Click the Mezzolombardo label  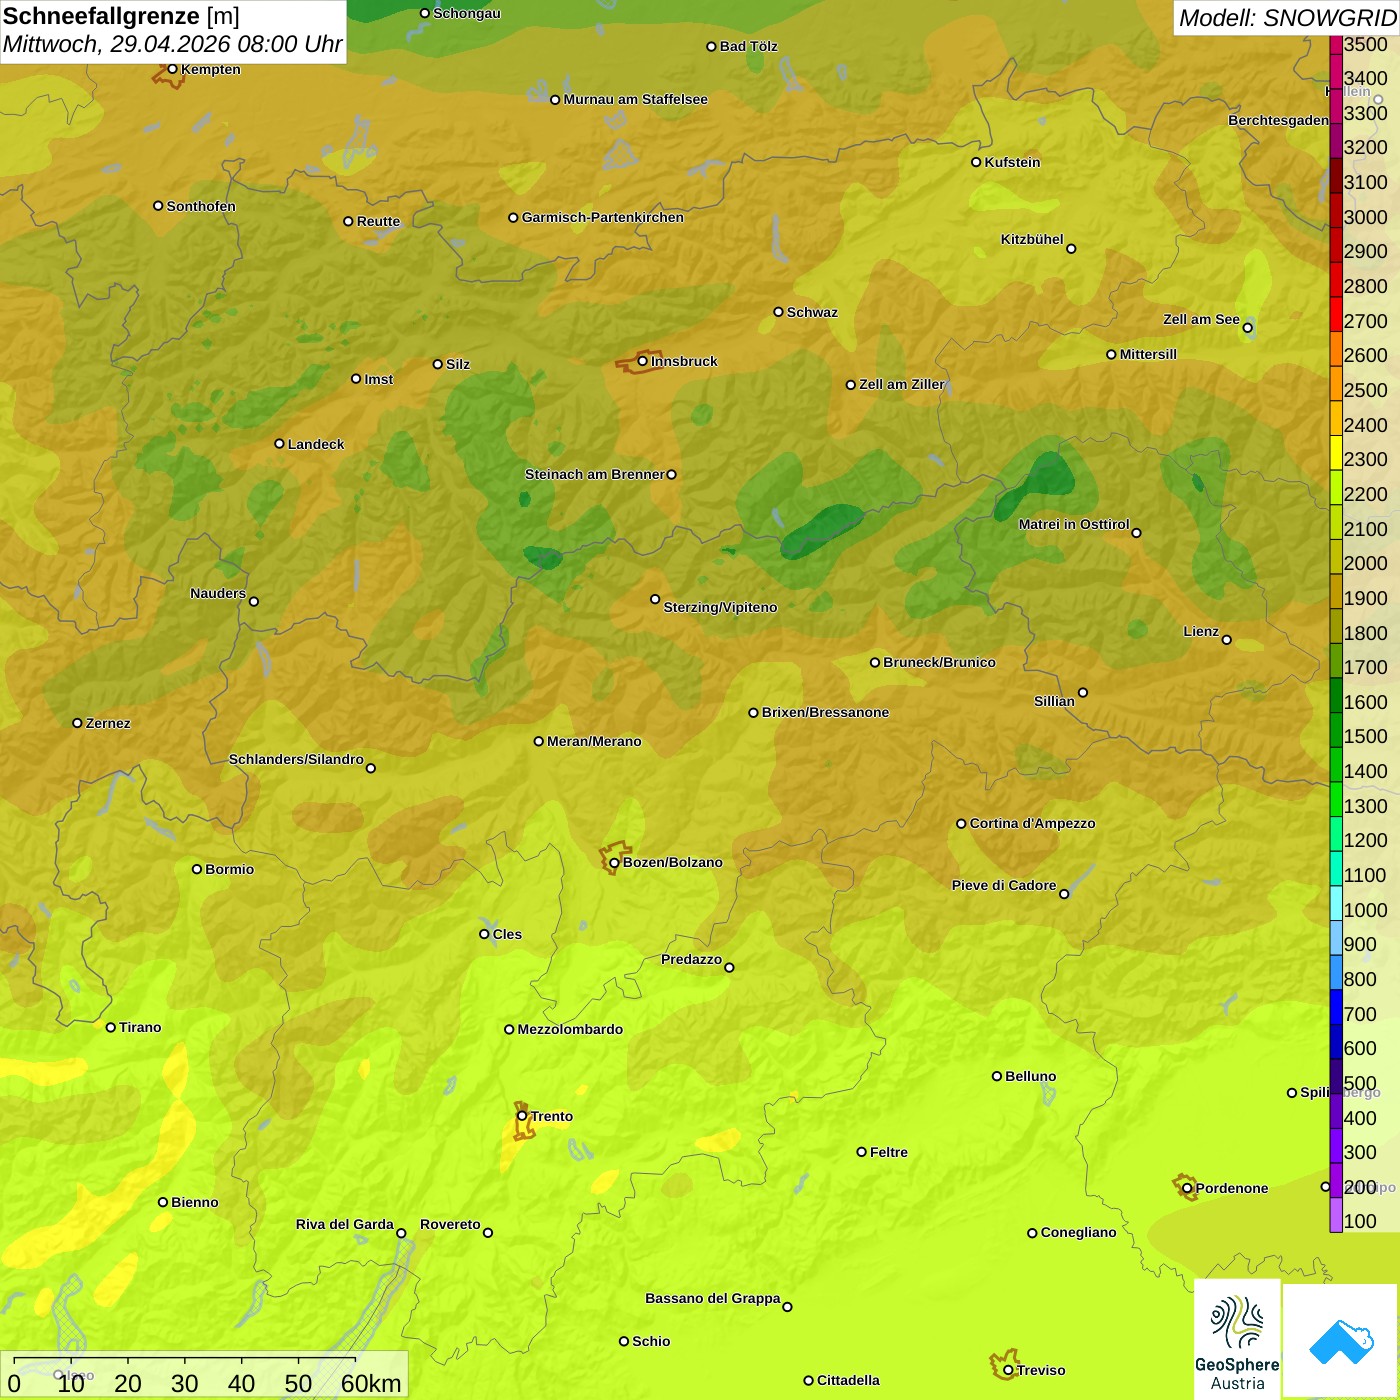pos(570,1029)
